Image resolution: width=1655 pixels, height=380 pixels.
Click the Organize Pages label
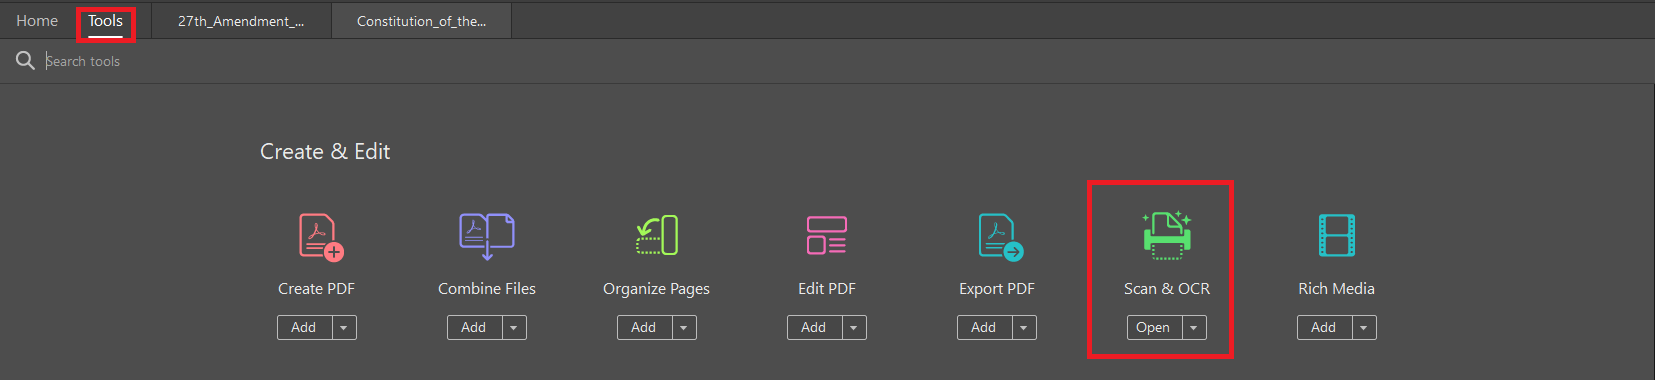tap(656, 289)
